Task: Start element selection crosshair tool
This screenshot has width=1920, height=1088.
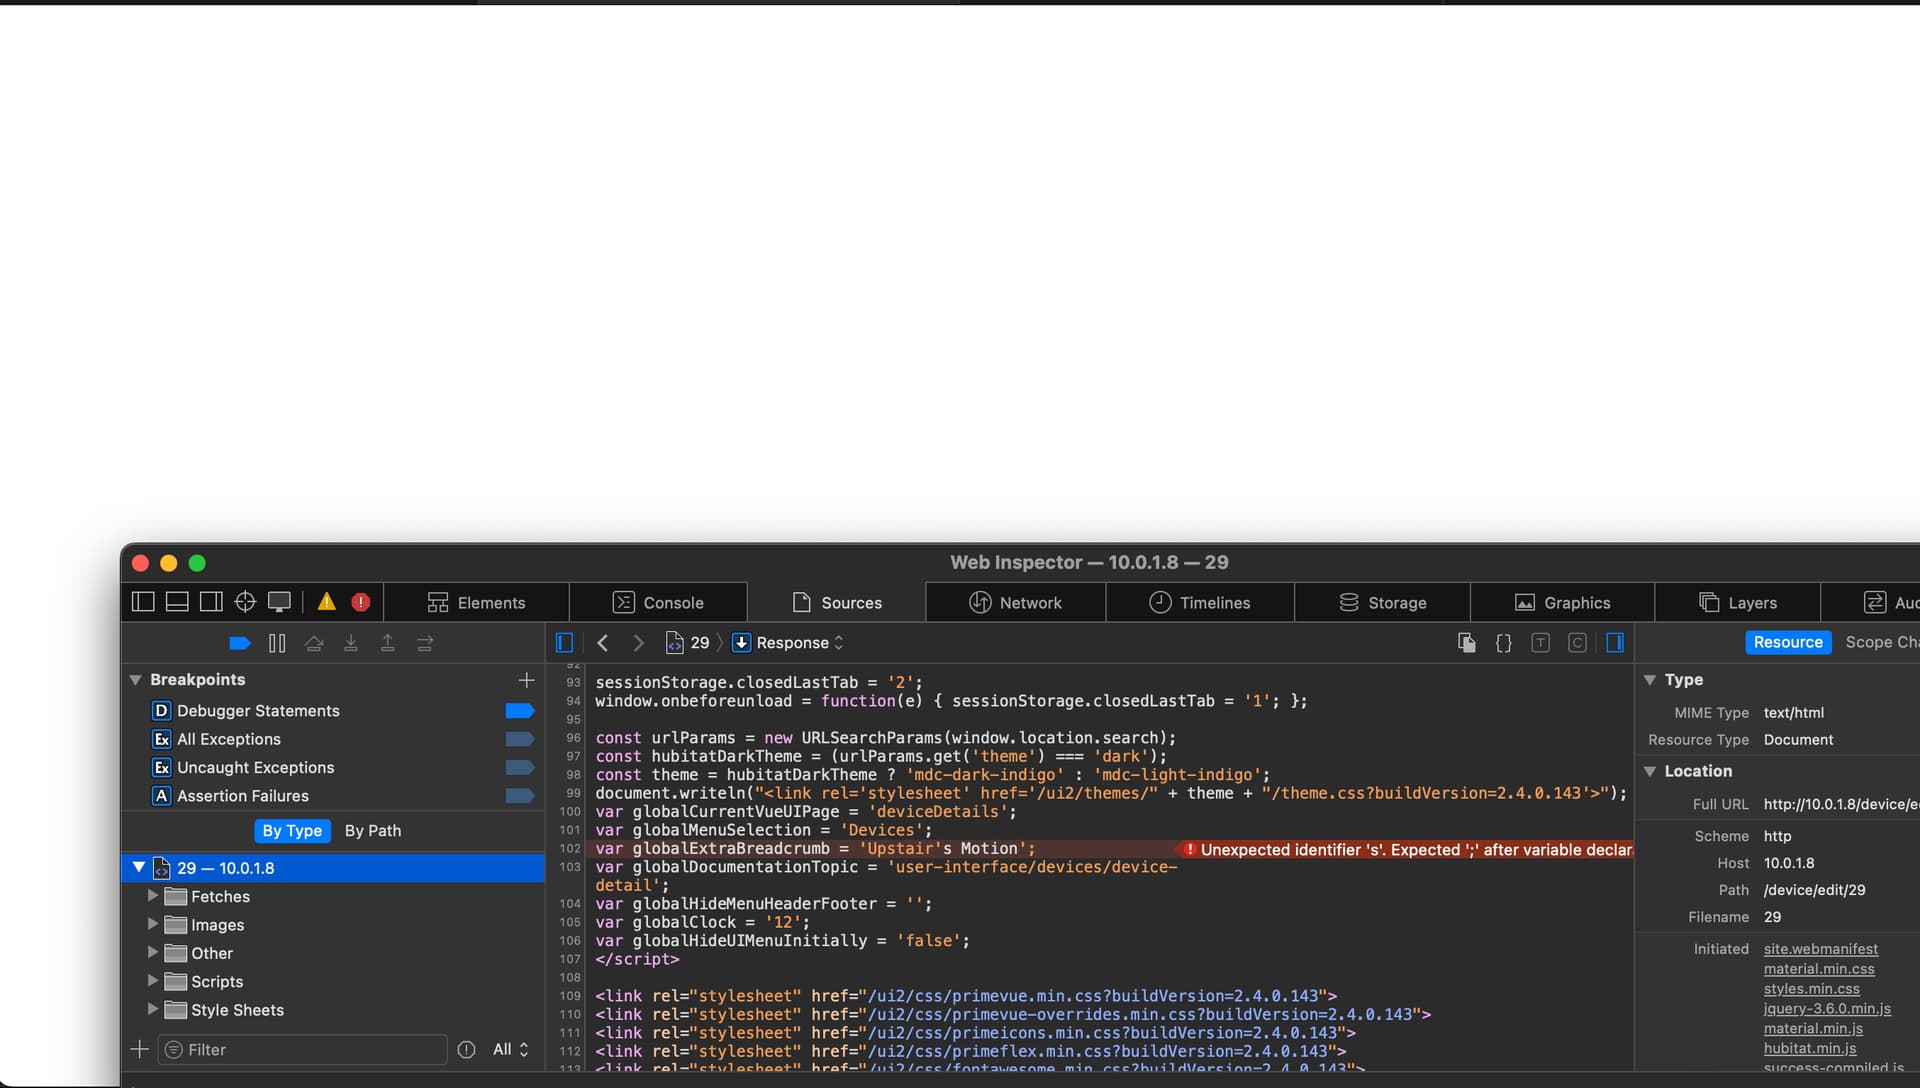Action: (245, 602)
